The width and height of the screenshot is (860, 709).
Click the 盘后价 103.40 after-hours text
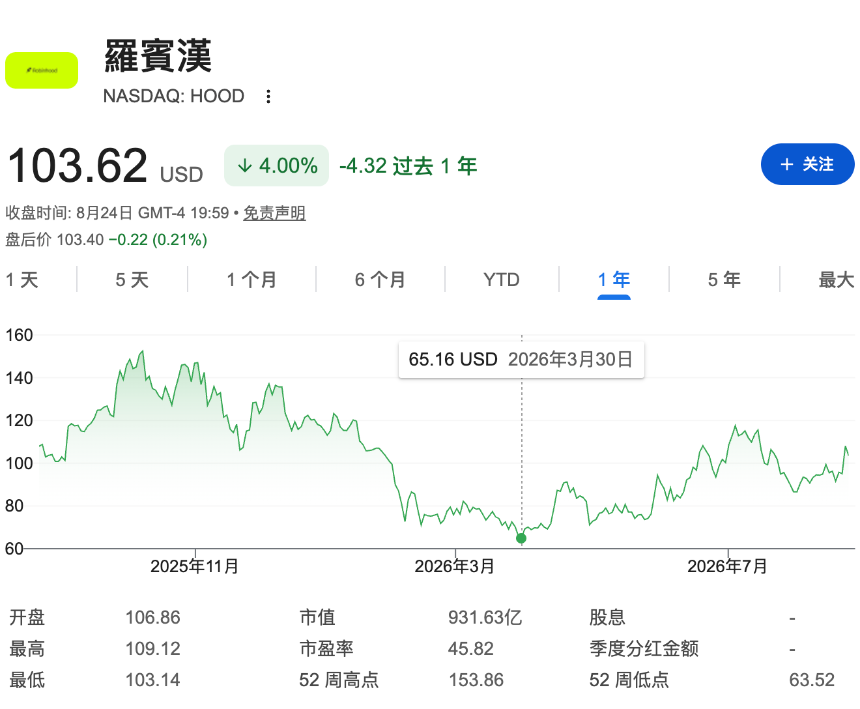coord(55,240)
